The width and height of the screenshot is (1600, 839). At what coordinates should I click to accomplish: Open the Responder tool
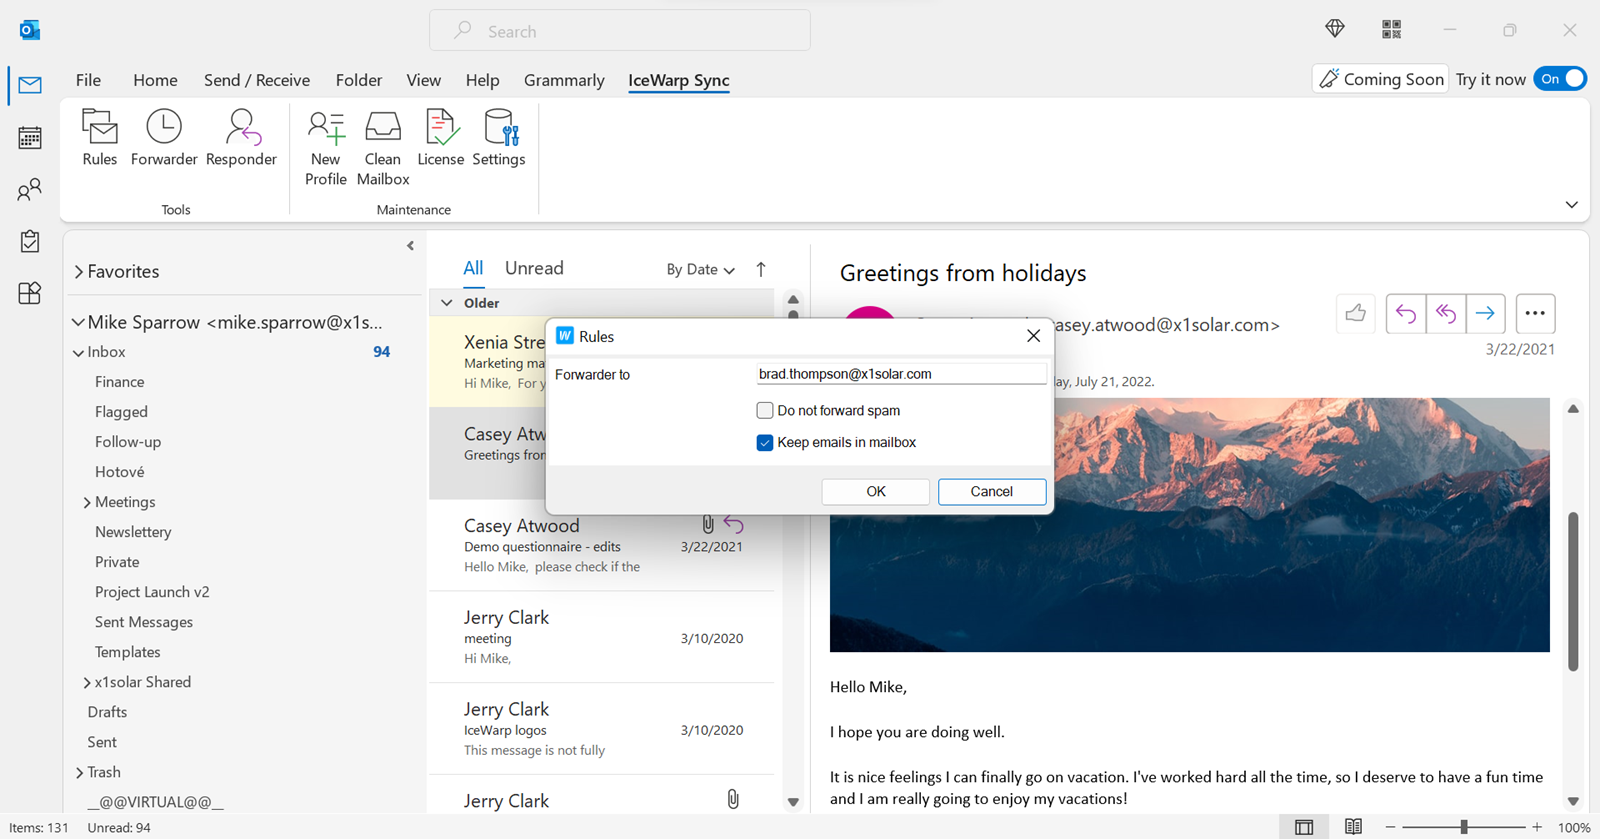click(241, 138)
